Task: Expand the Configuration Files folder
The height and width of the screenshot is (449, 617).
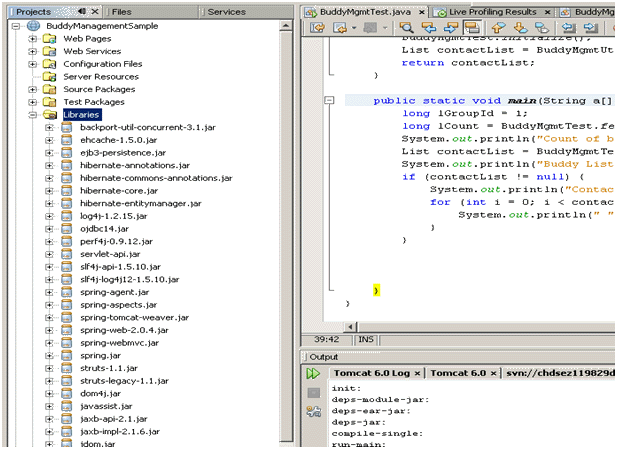Action: (33, 64)
